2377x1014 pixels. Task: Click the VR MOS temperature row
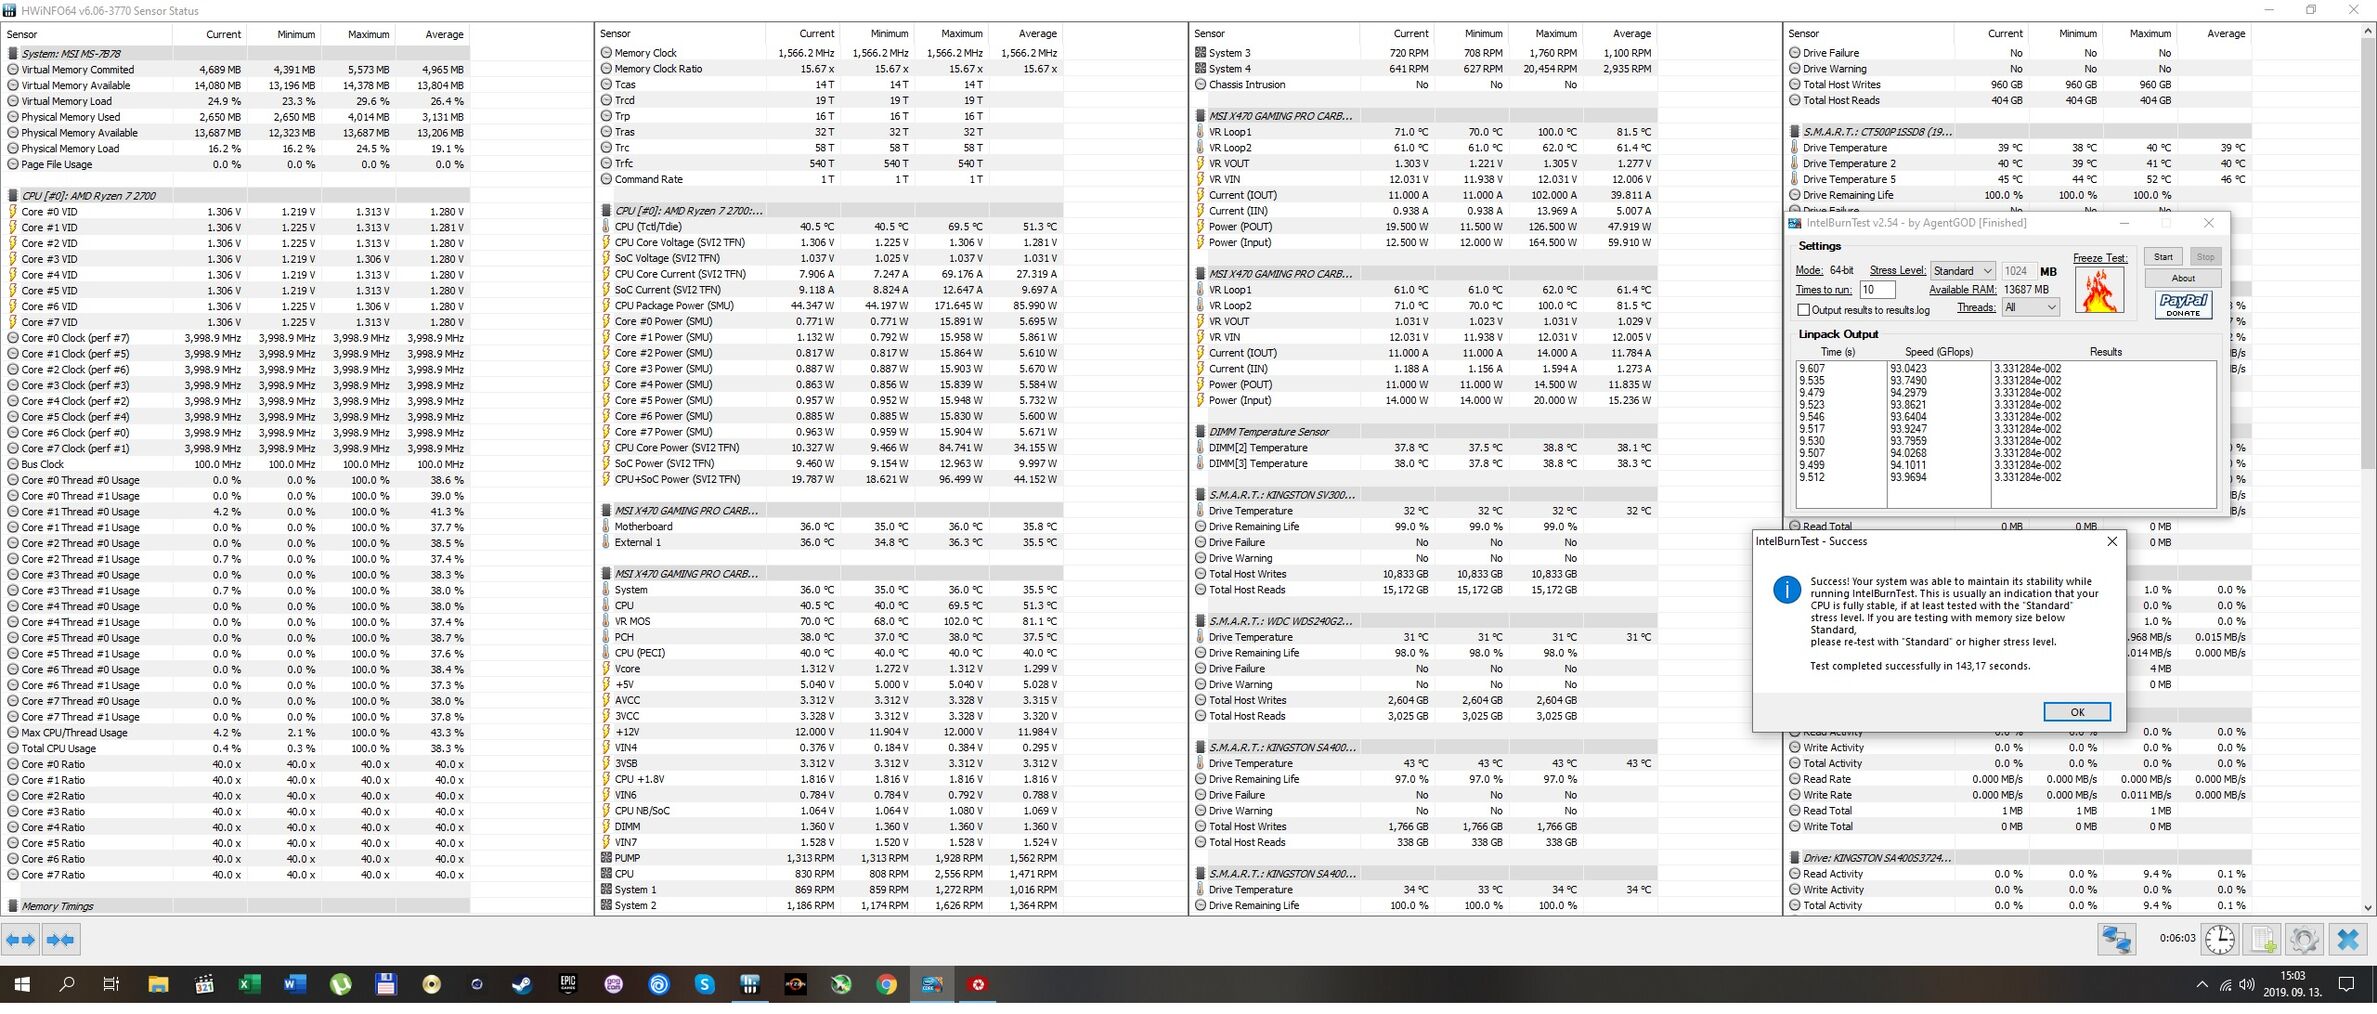pos(832,622)
